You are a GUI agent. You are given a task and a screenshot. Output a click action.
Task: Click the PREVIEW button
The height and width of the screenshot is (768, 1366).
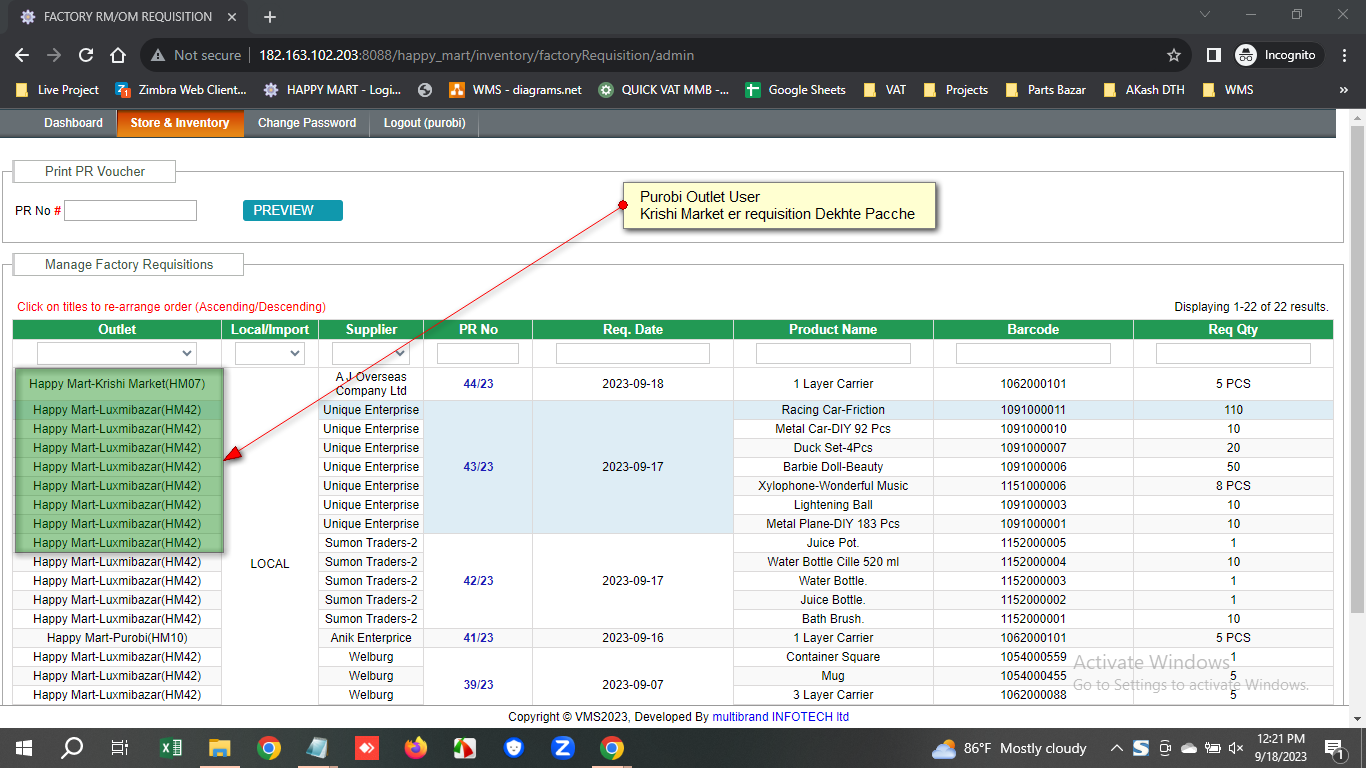click(x=292, y=210)
